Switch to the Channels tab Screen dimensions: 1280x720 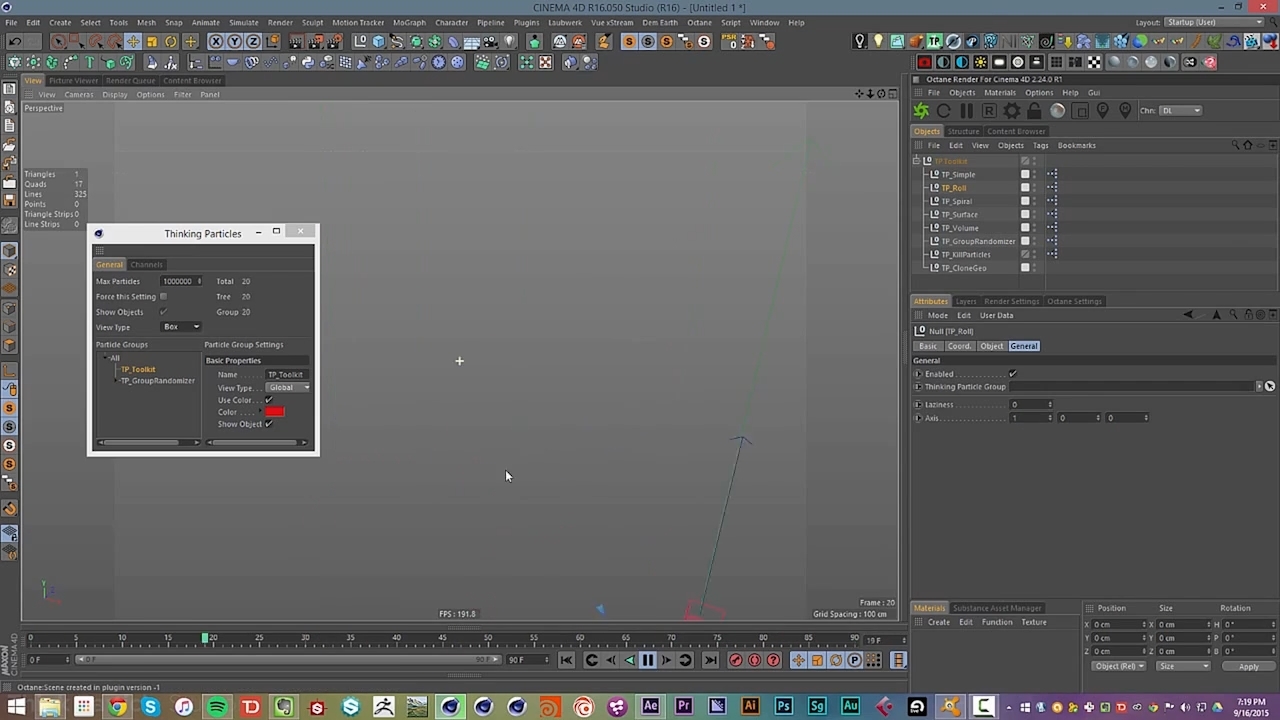[146, 265]
